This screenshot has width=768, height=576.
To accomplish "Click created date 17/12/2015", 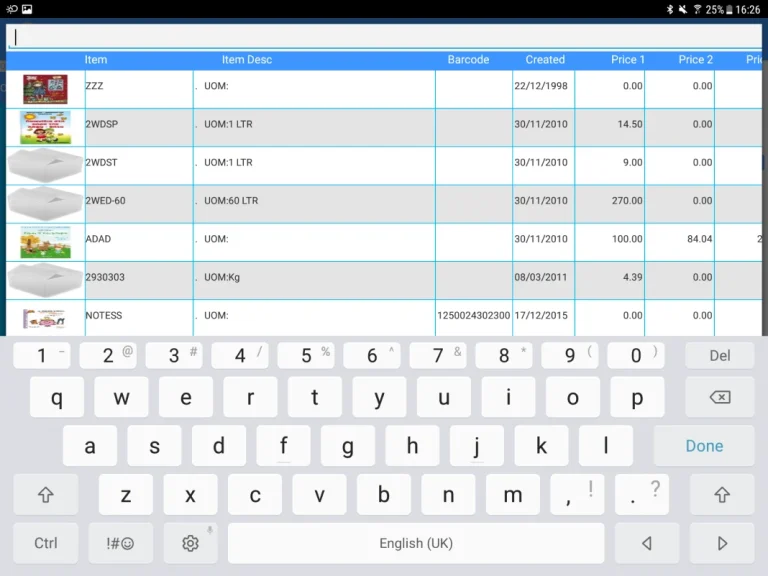I will (x=541, y=315).
